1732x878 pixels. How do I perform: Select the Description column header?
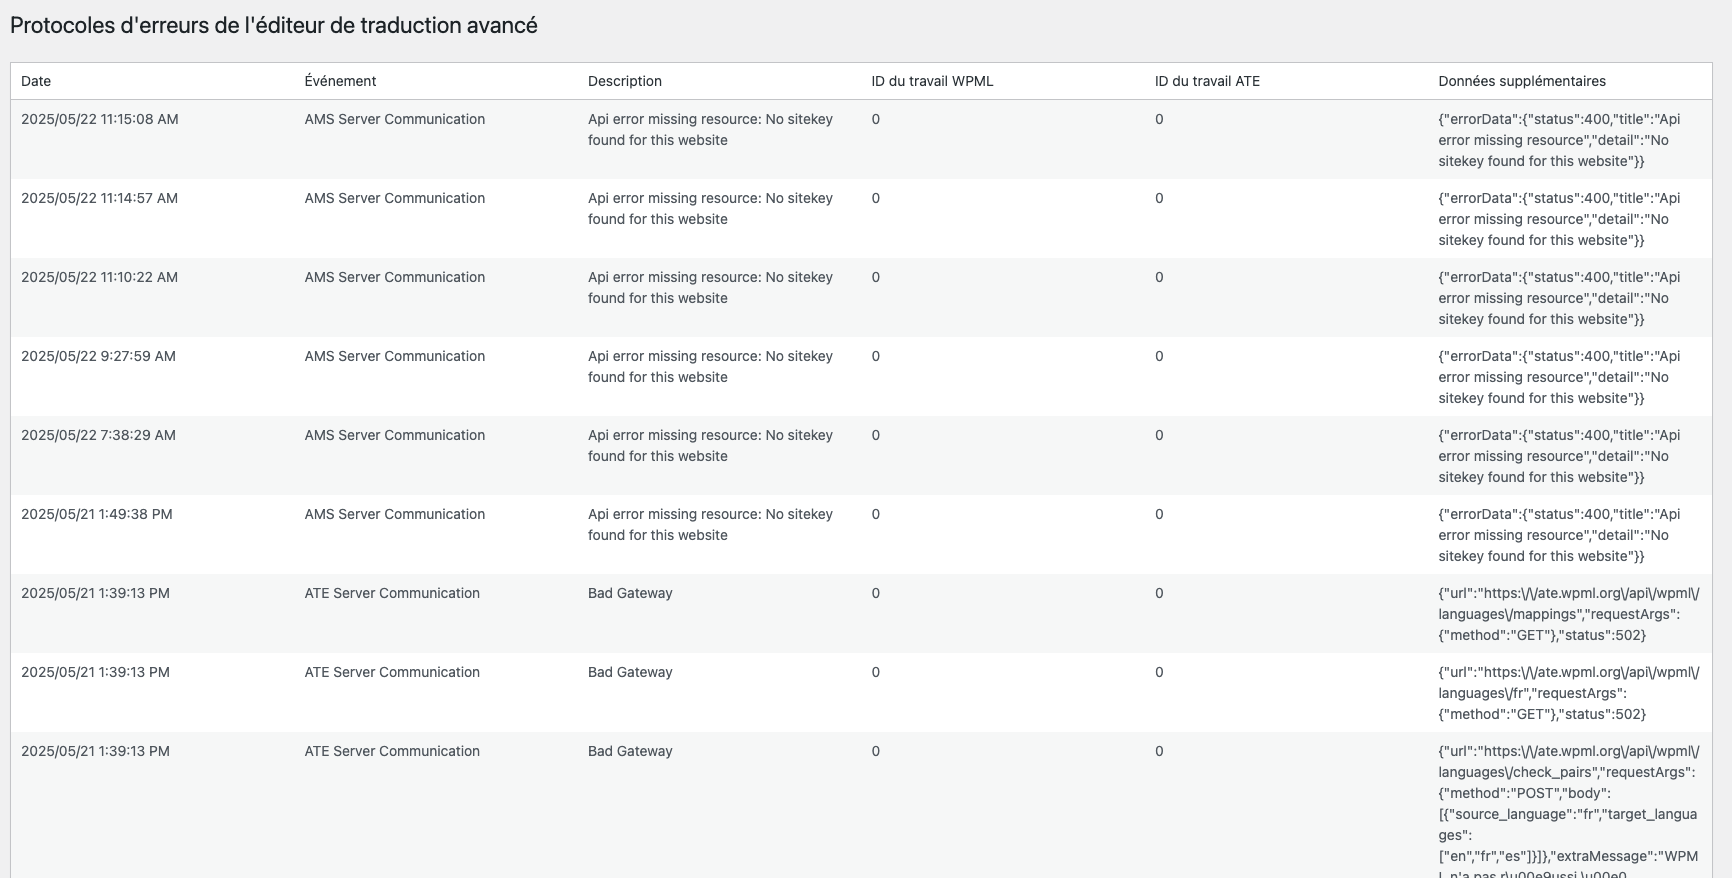tap(625, 81)
